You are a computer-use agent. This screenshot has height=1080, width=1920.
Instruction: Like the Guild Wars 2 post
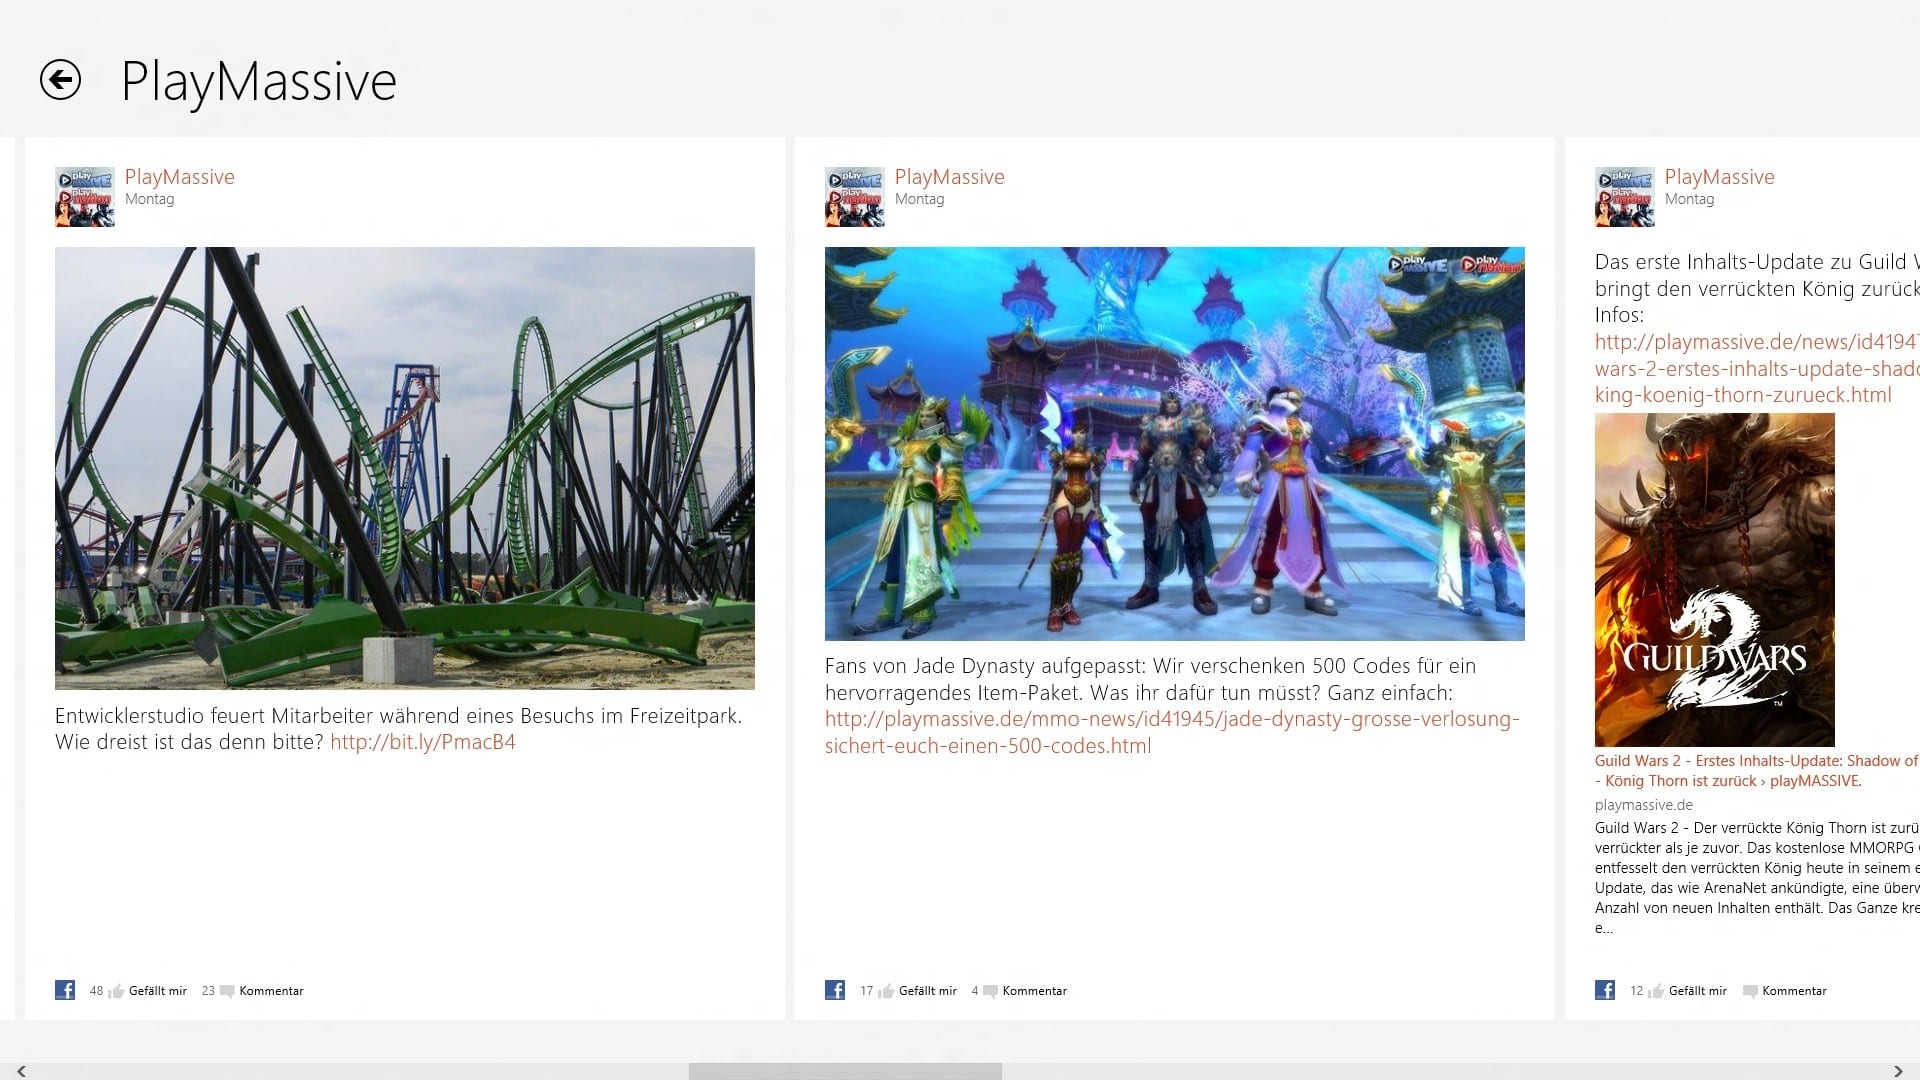(1697, 991)
